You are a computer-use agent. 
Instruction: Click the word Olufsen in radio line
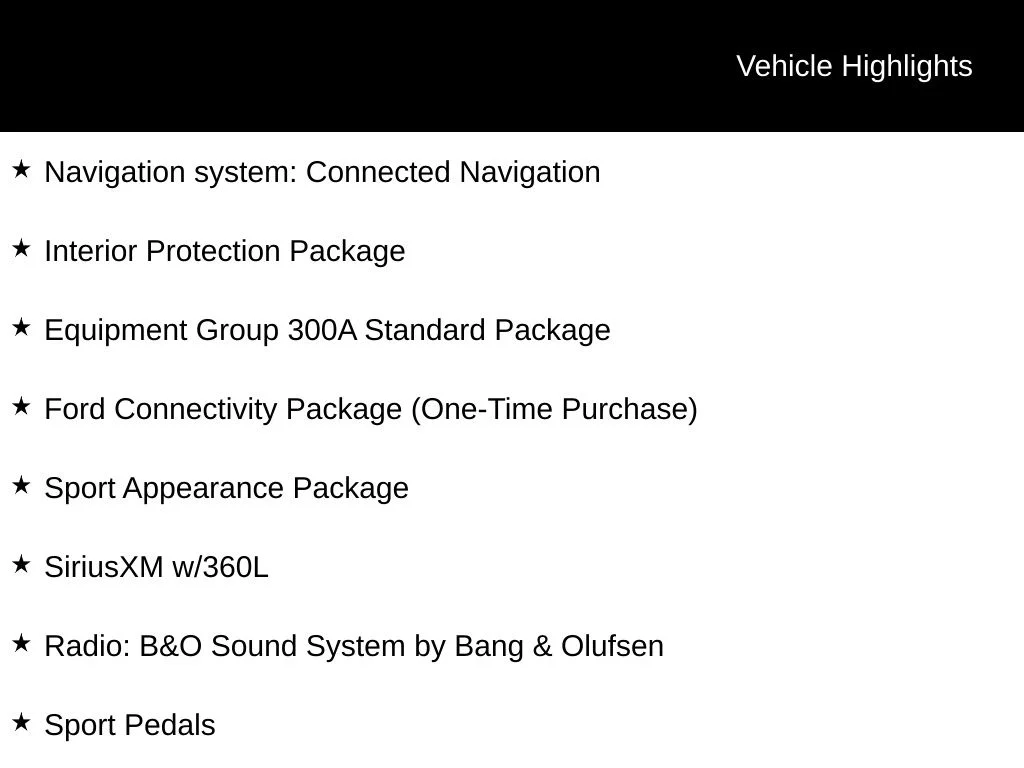pyautogui.click(x=613, y=647)
